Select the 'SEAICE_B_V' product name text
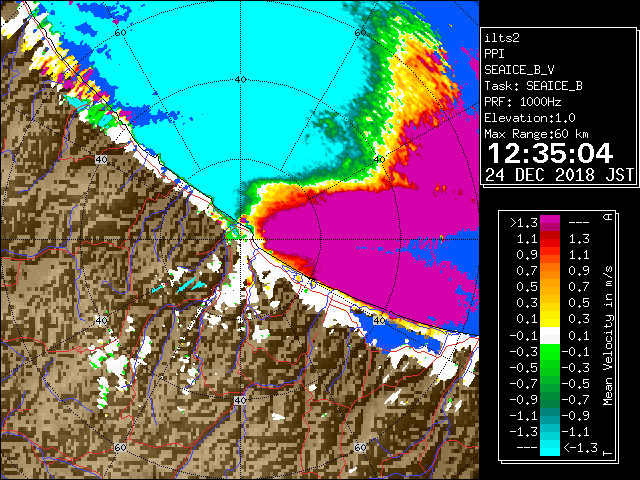Screen dimensions: 640x480 click(x=519, y=70)
